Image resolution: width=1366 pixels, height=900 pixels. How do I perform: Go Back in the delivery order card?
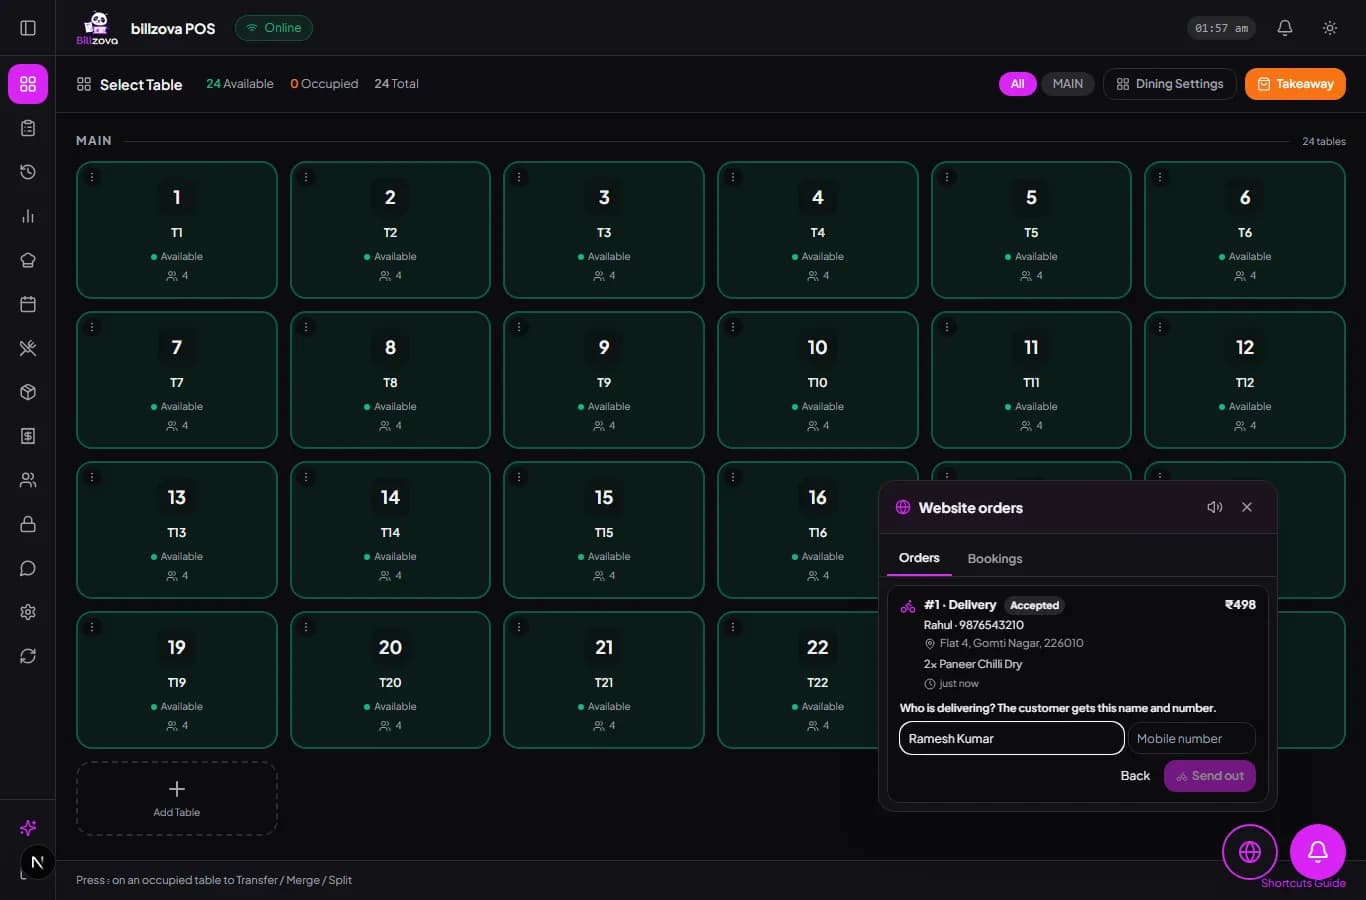pos(1135,776)
